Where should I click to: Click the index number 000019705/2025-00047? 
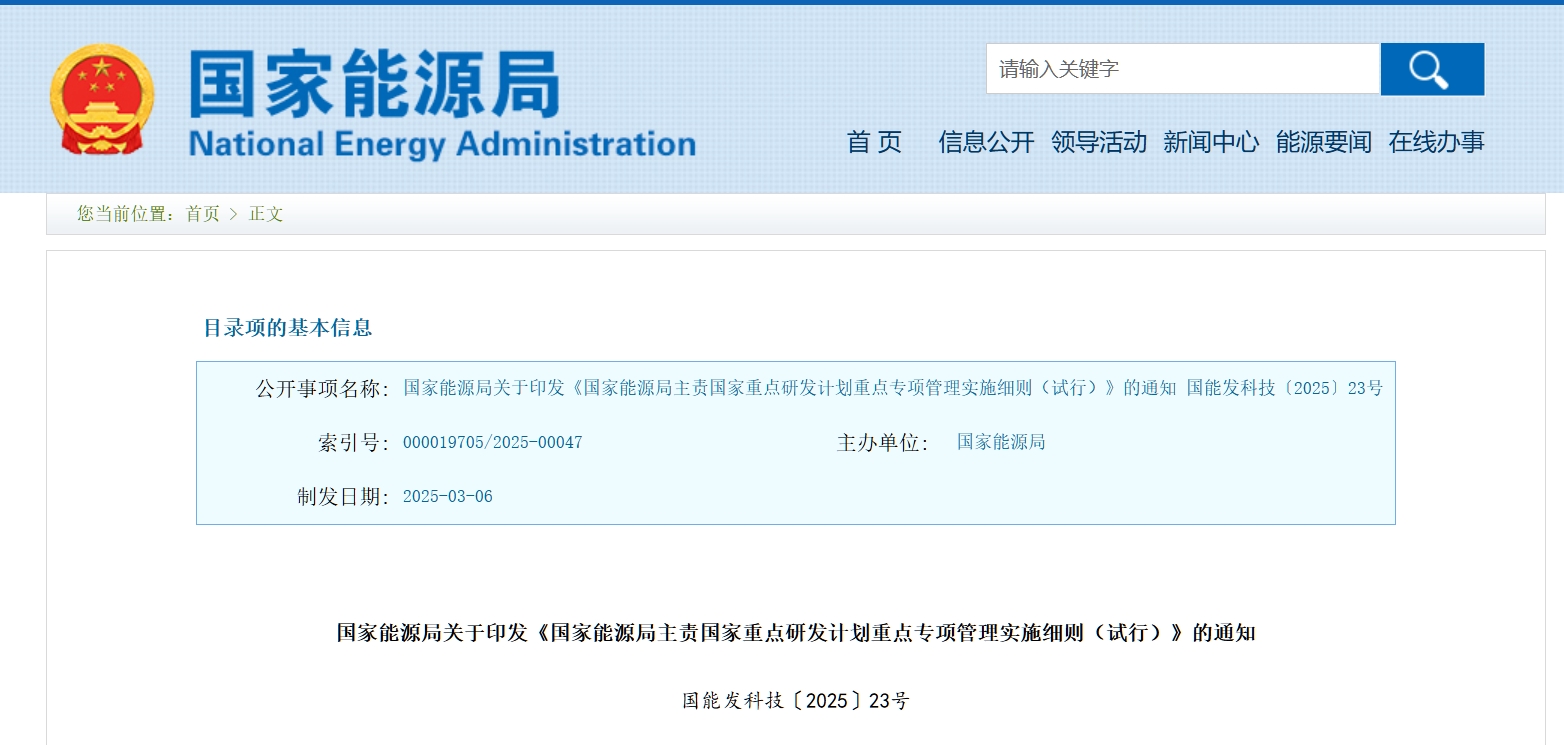click(492, 442)
